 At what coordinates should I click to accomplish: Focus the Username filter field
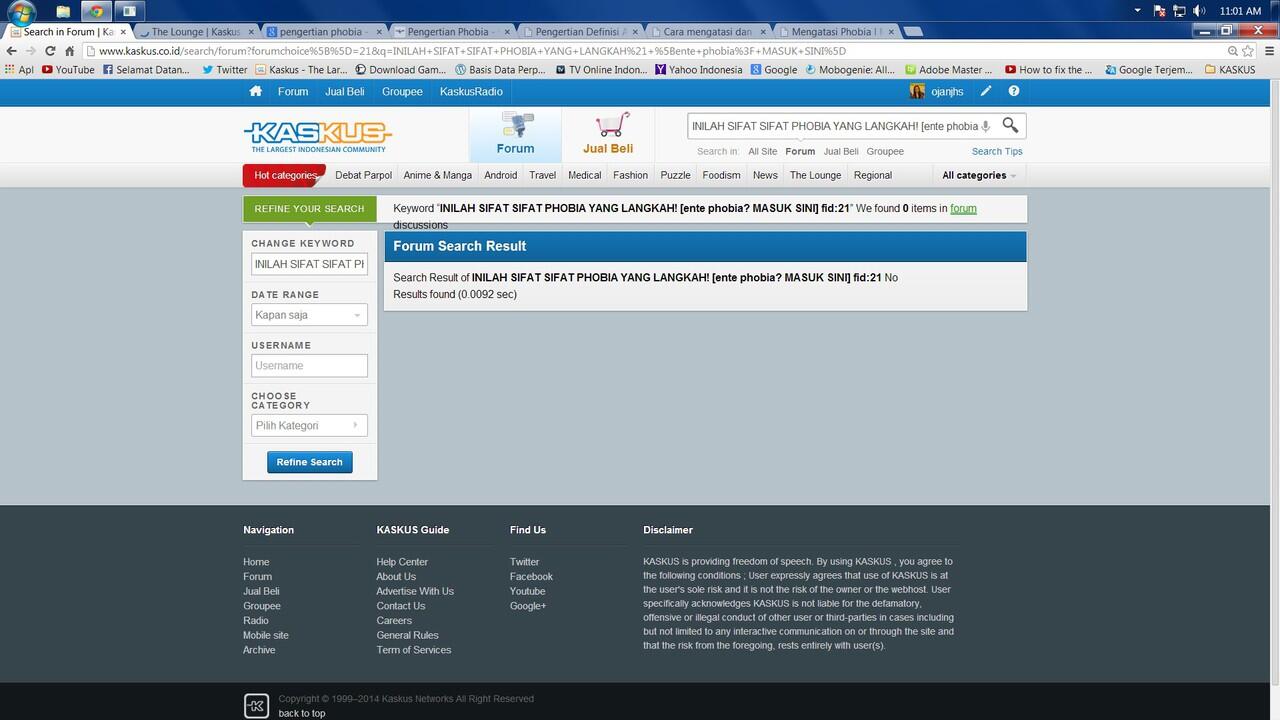pos(309,365)
